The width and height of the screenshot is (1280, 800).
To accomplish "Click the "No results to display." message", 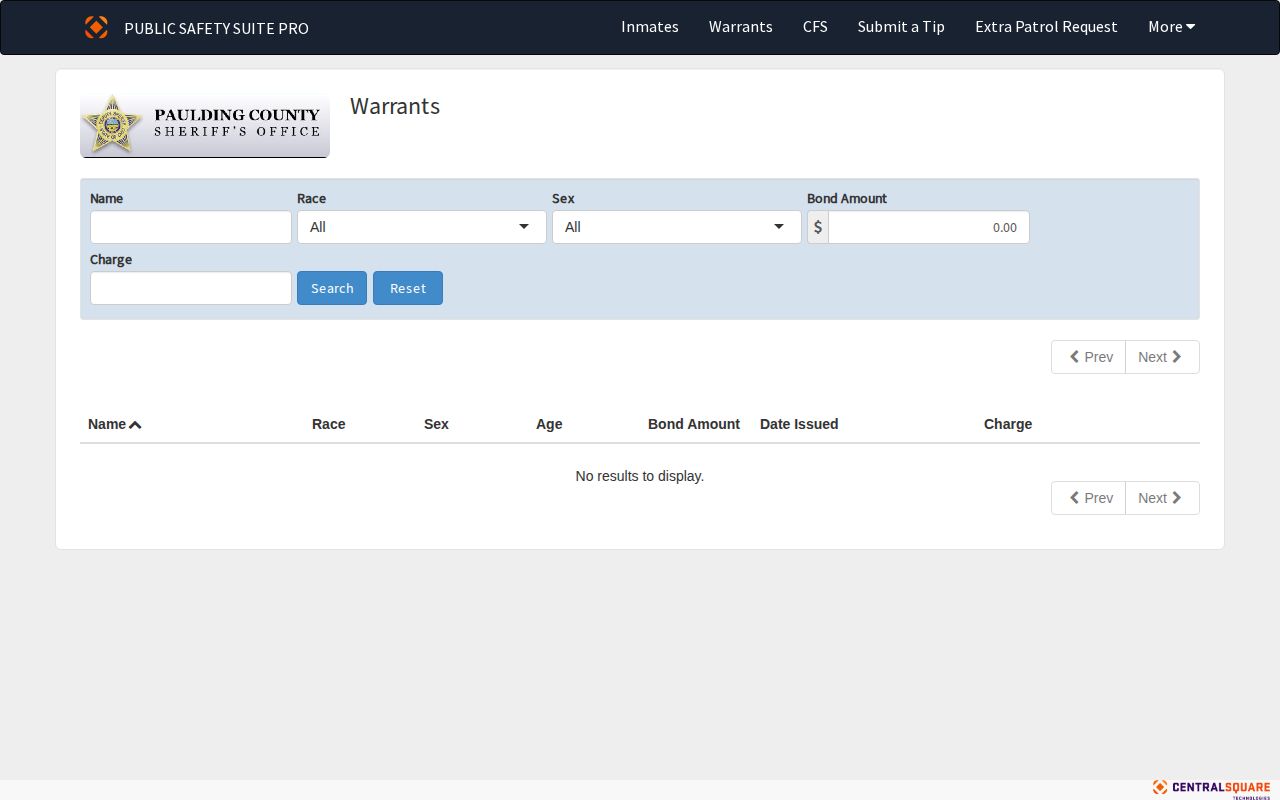I will tap(640, 476).
